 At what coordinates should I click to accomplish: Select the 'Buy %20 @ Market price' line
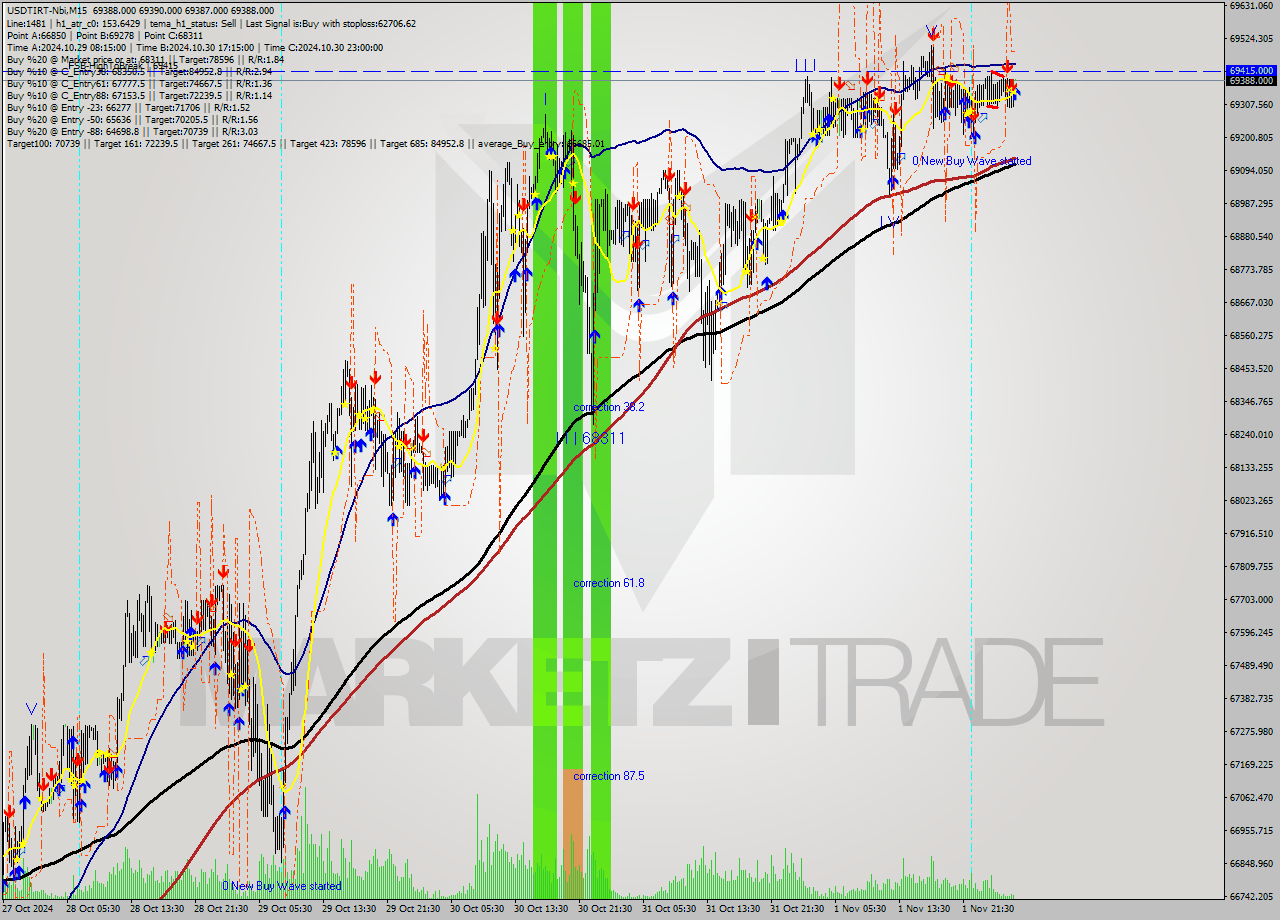coord(145,59)
